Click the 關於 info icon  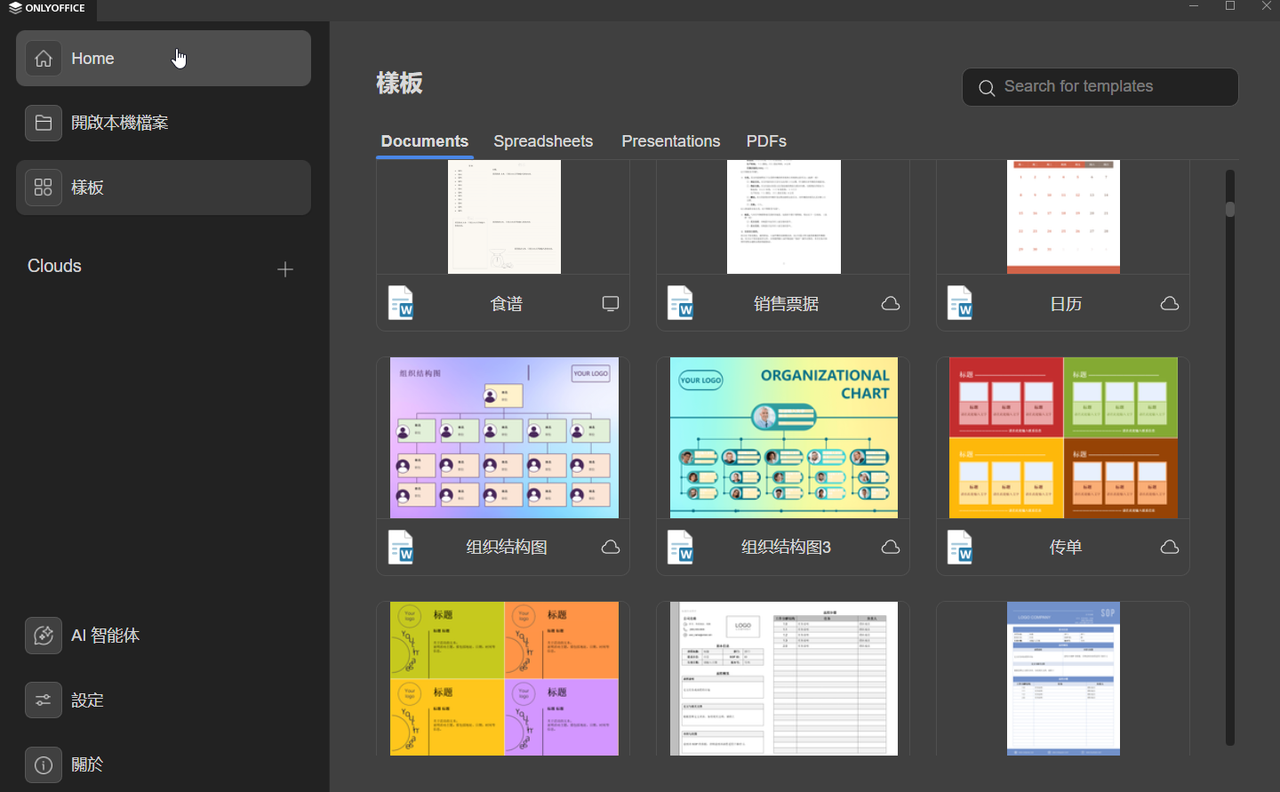[x=43, y=765]
